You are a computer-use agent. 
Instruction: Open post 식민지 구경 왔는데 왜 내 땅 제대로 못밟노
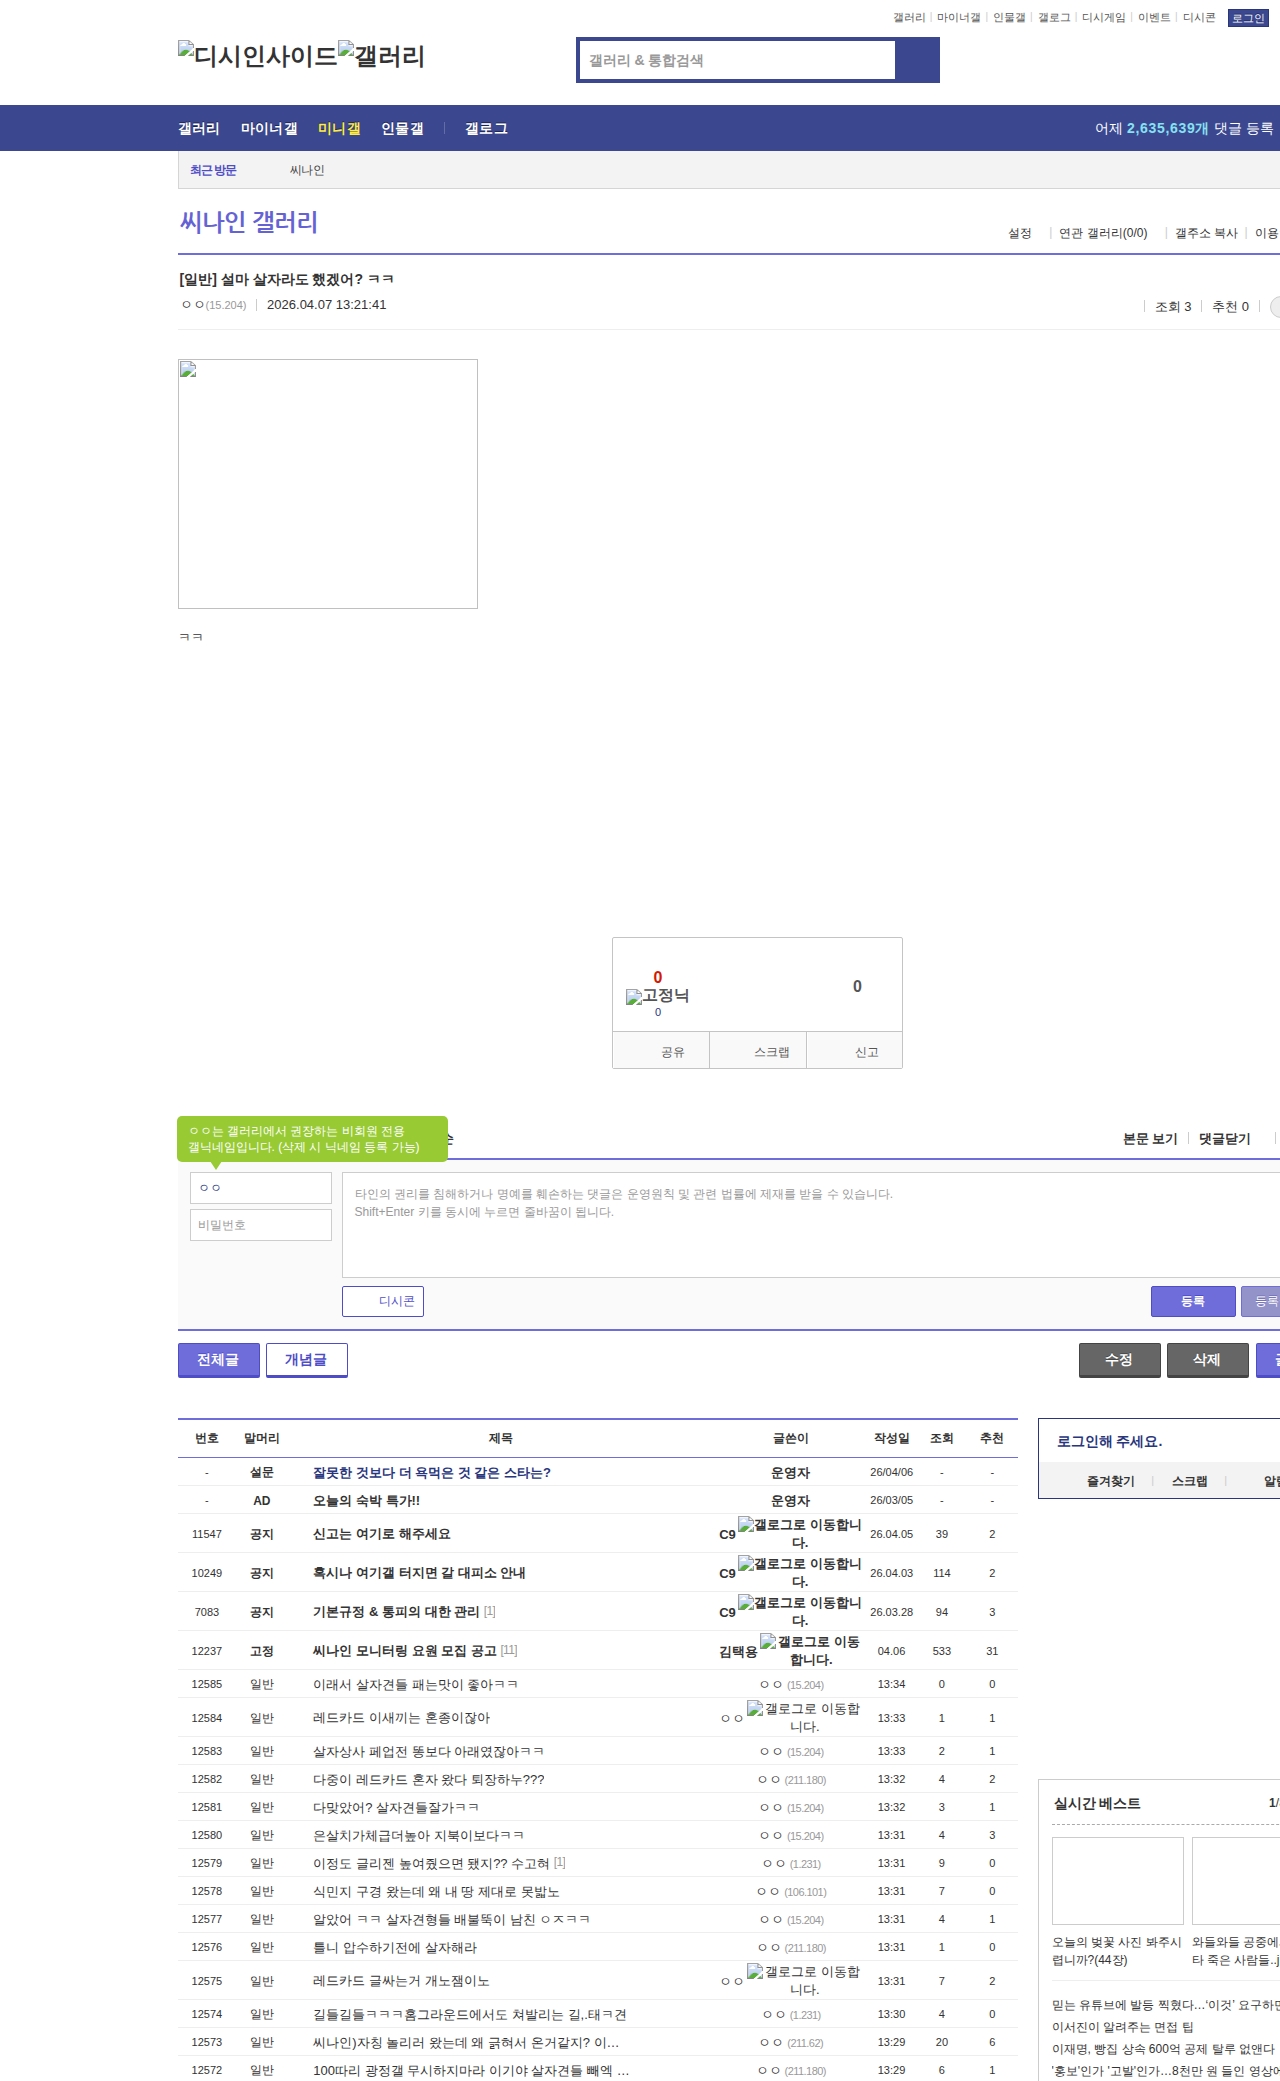click(436, 1891)
